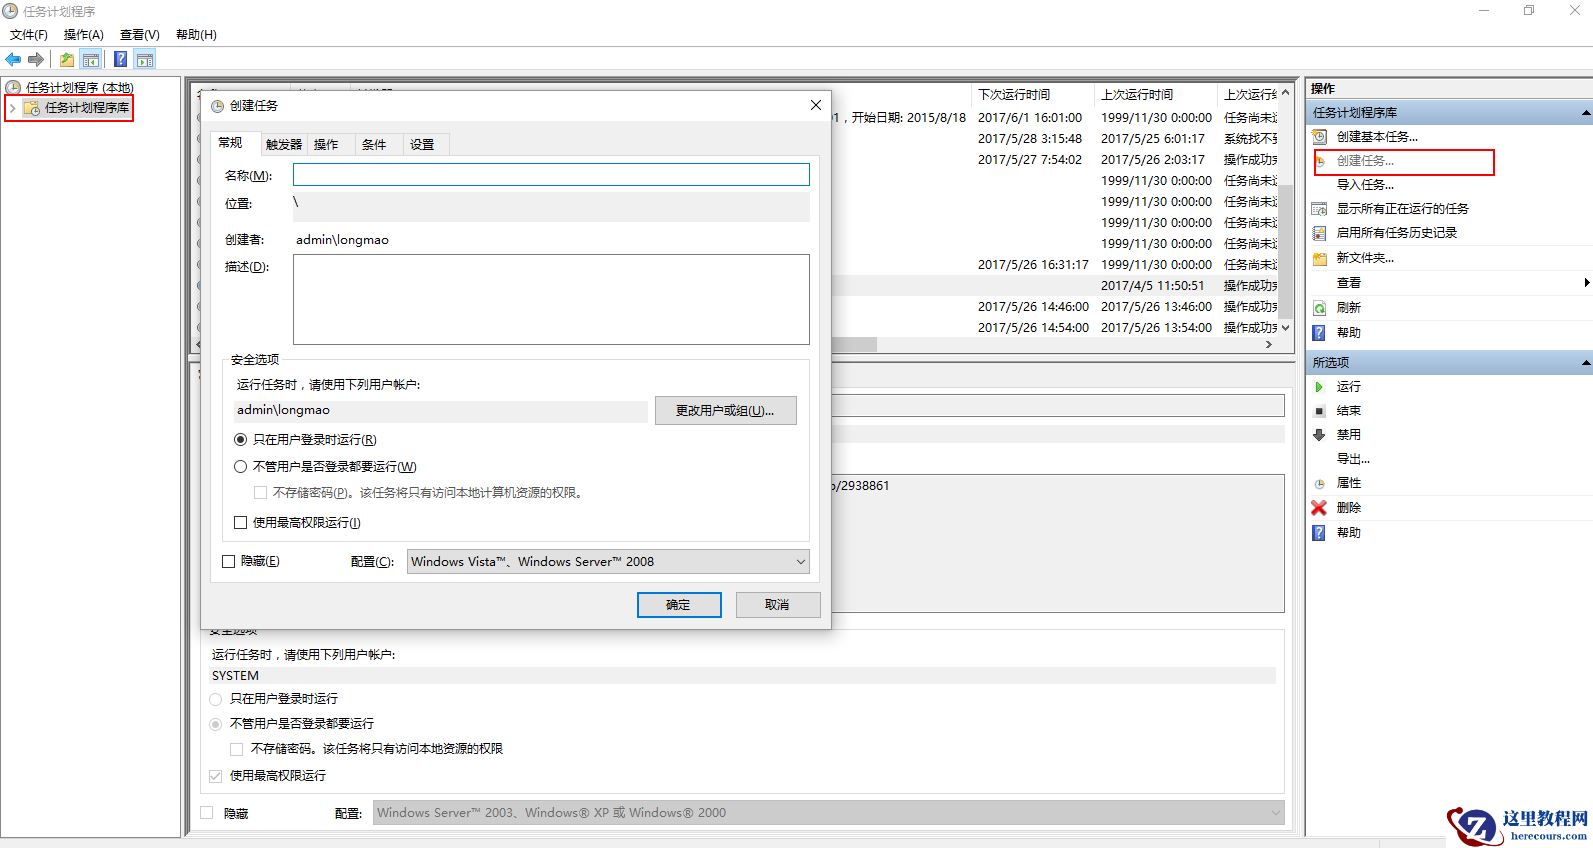1593x848 pixels.
Task: Click the 新文件夹 folder icon
Action: point(1320,258)
